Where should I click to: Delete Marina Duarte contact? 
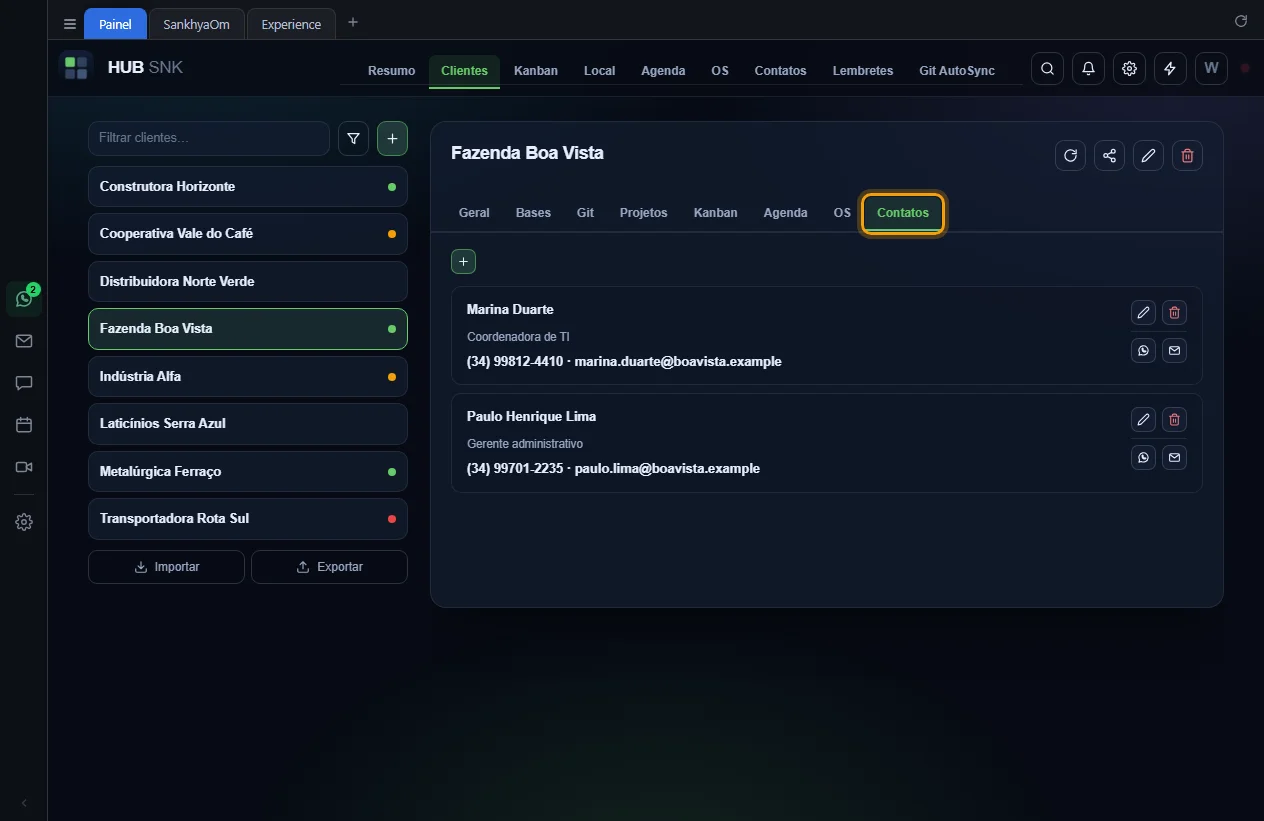pos(1174,313)
